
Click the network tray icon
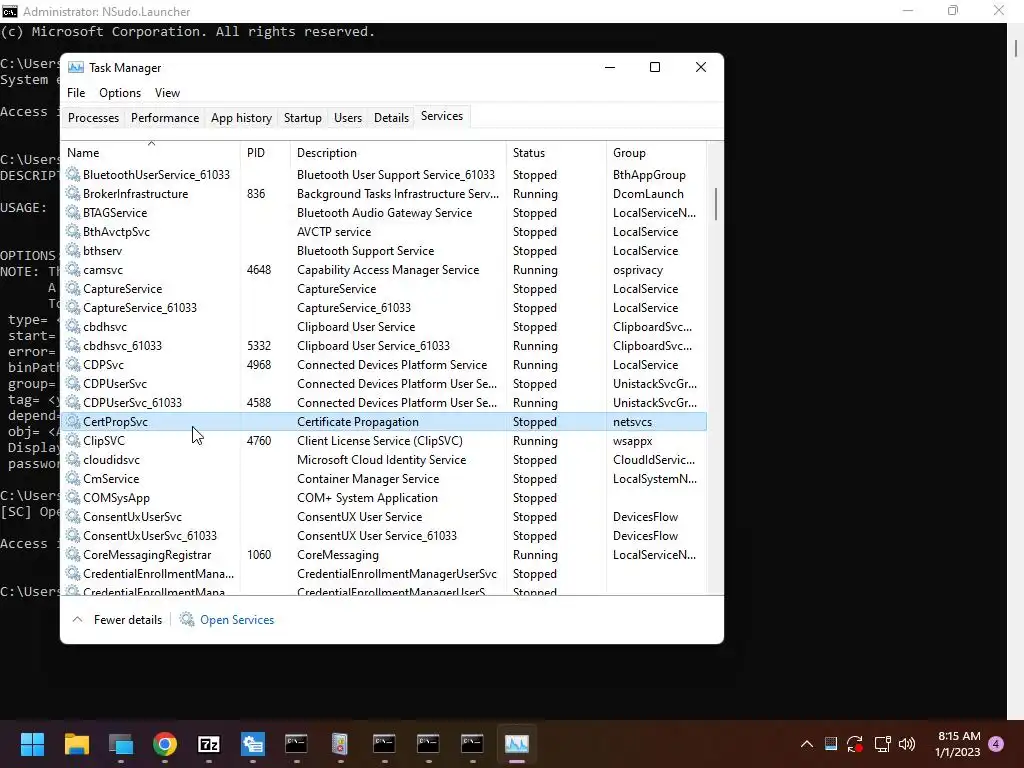[882, 744]
